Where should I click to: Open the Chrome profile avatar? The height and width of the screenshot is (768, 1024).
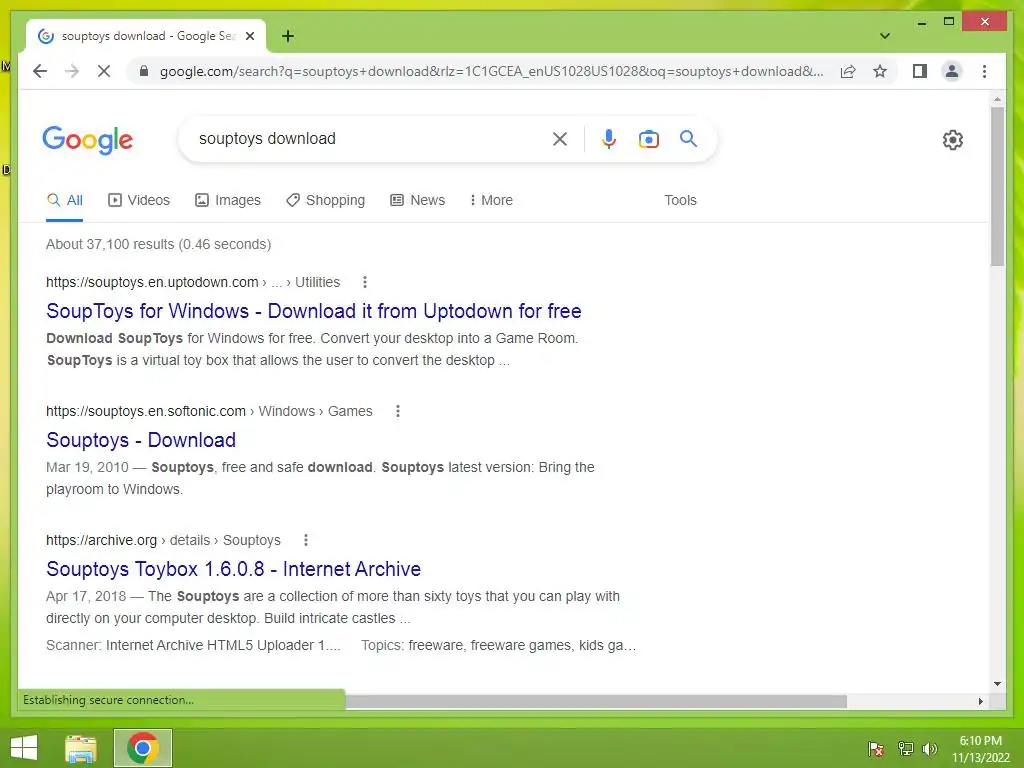click(952, 71)
